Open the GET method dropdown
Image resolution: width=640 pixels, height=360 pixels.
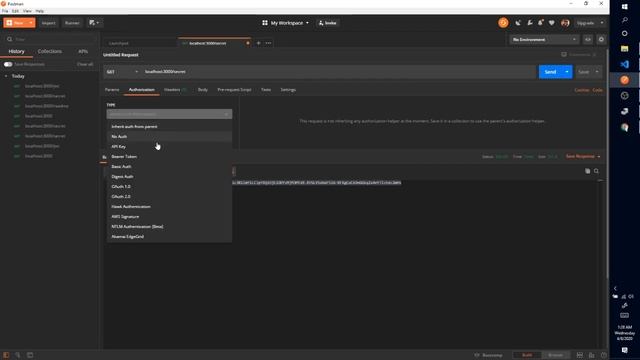click(x=122, y=72)
